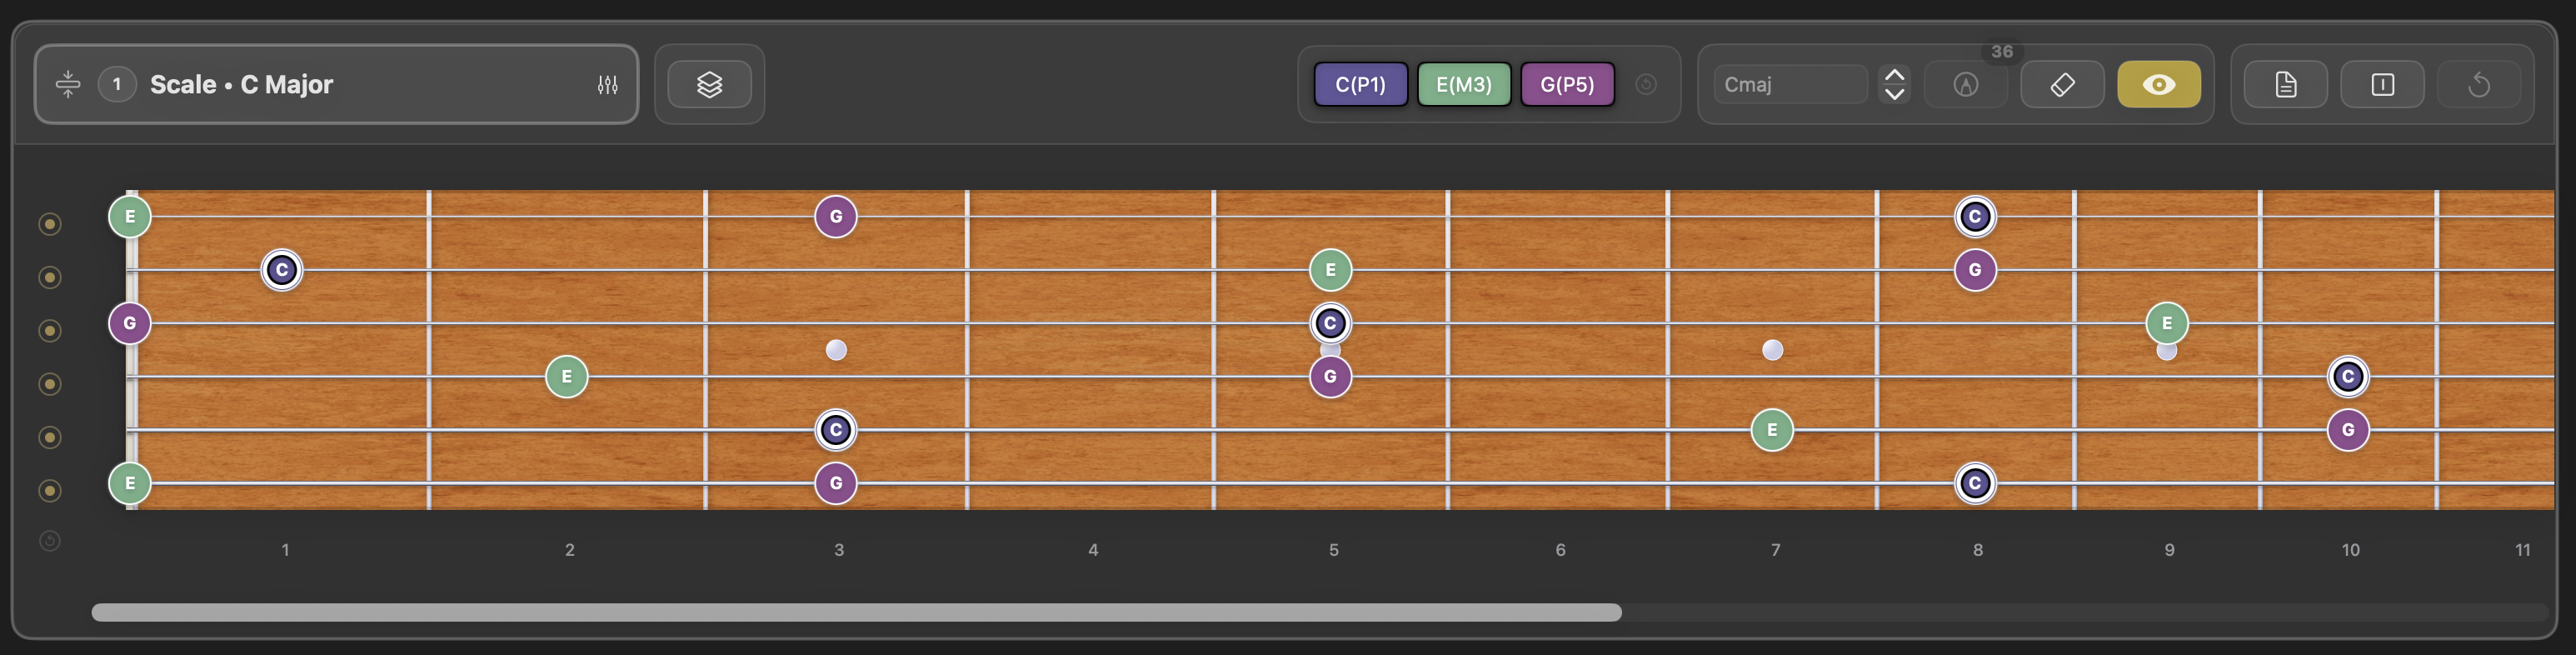Toggle the high E string radio marker
2576x655 pixels.
[49, 224]
